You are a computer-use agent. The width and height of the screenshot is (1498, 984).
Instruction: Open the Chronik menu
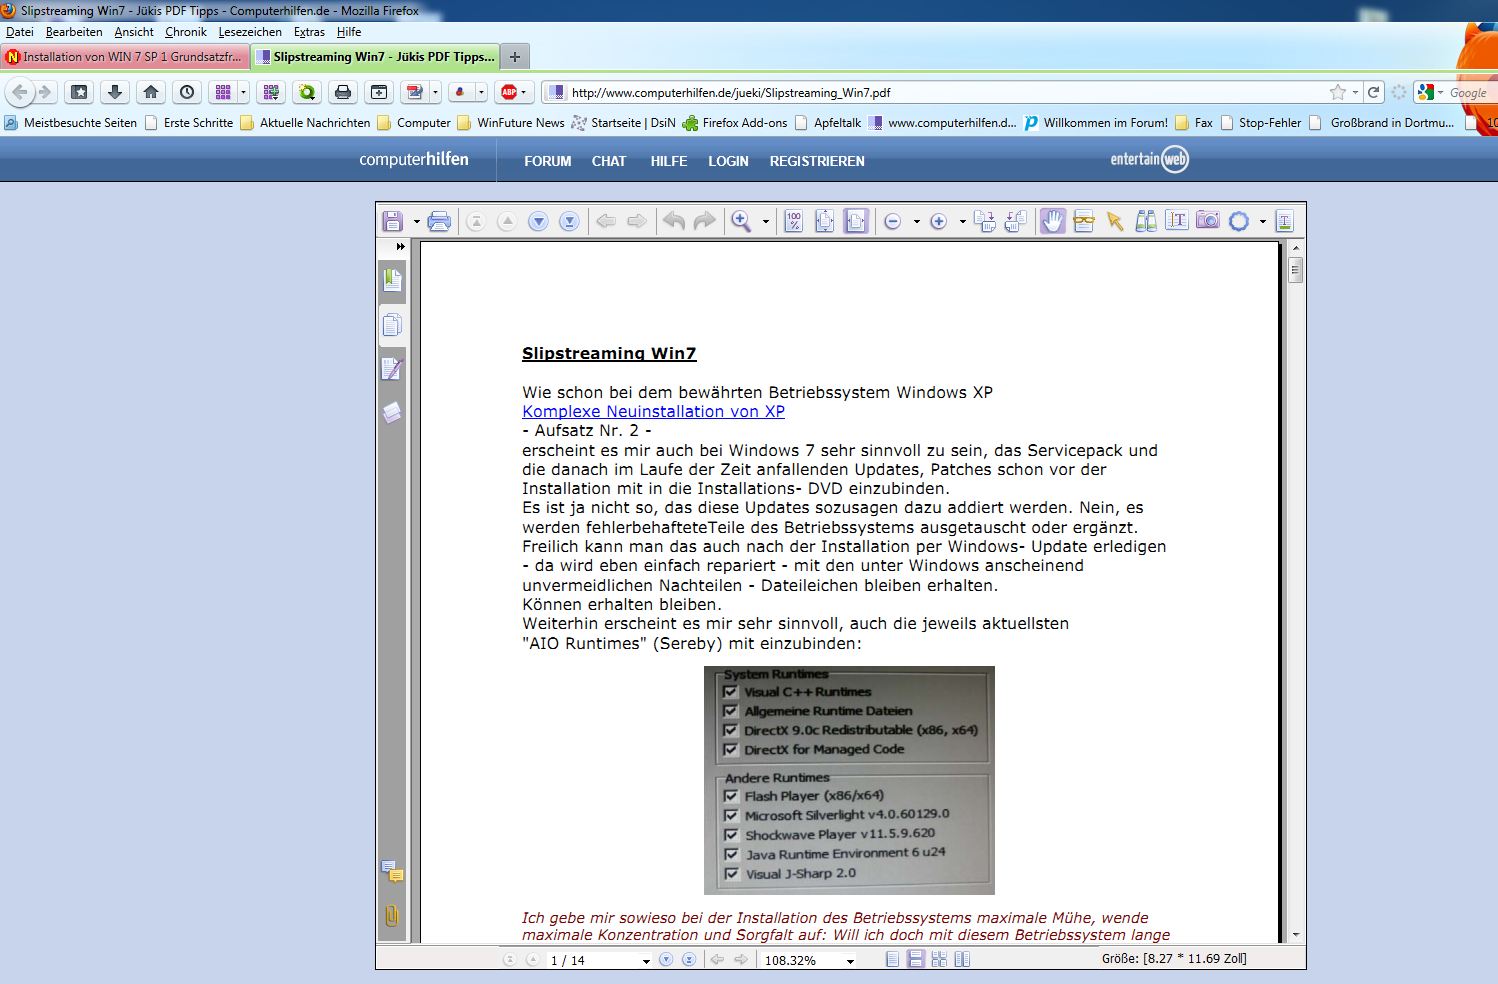[186, 32]
